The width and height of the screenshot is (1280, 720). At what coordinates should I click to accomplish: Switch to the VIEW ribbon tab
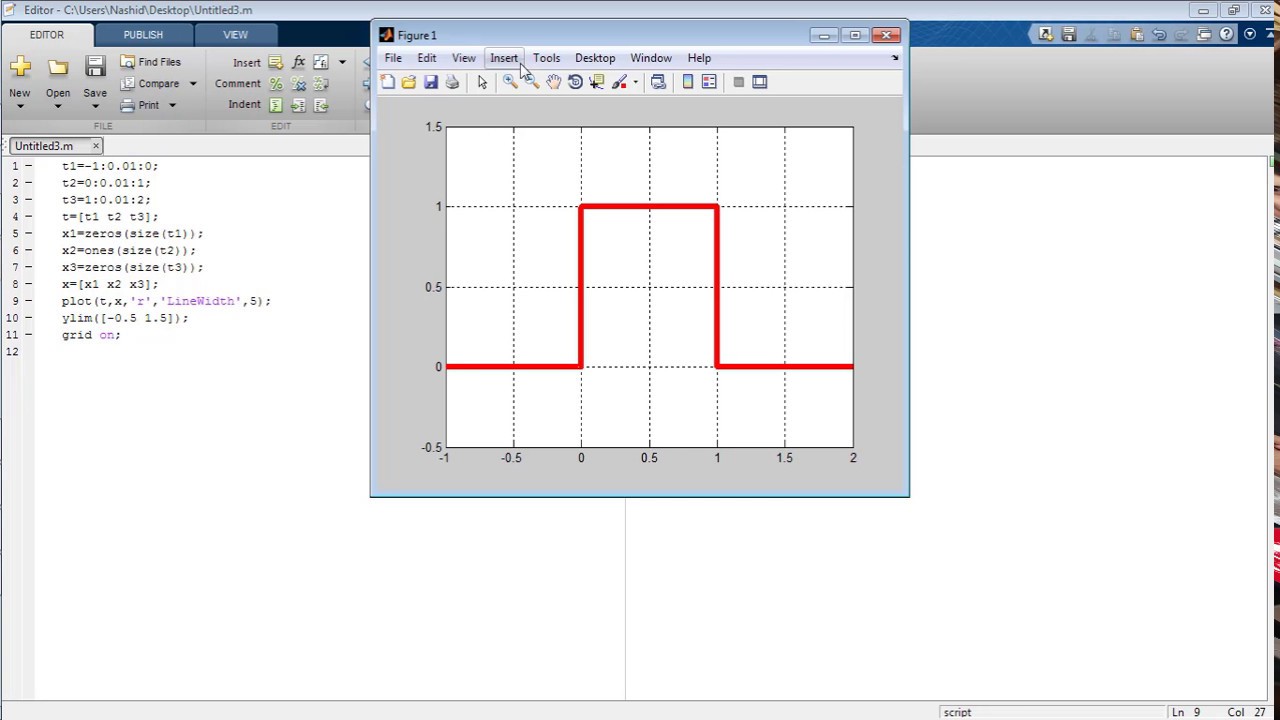pyautogui.click(x=235, y=35)
